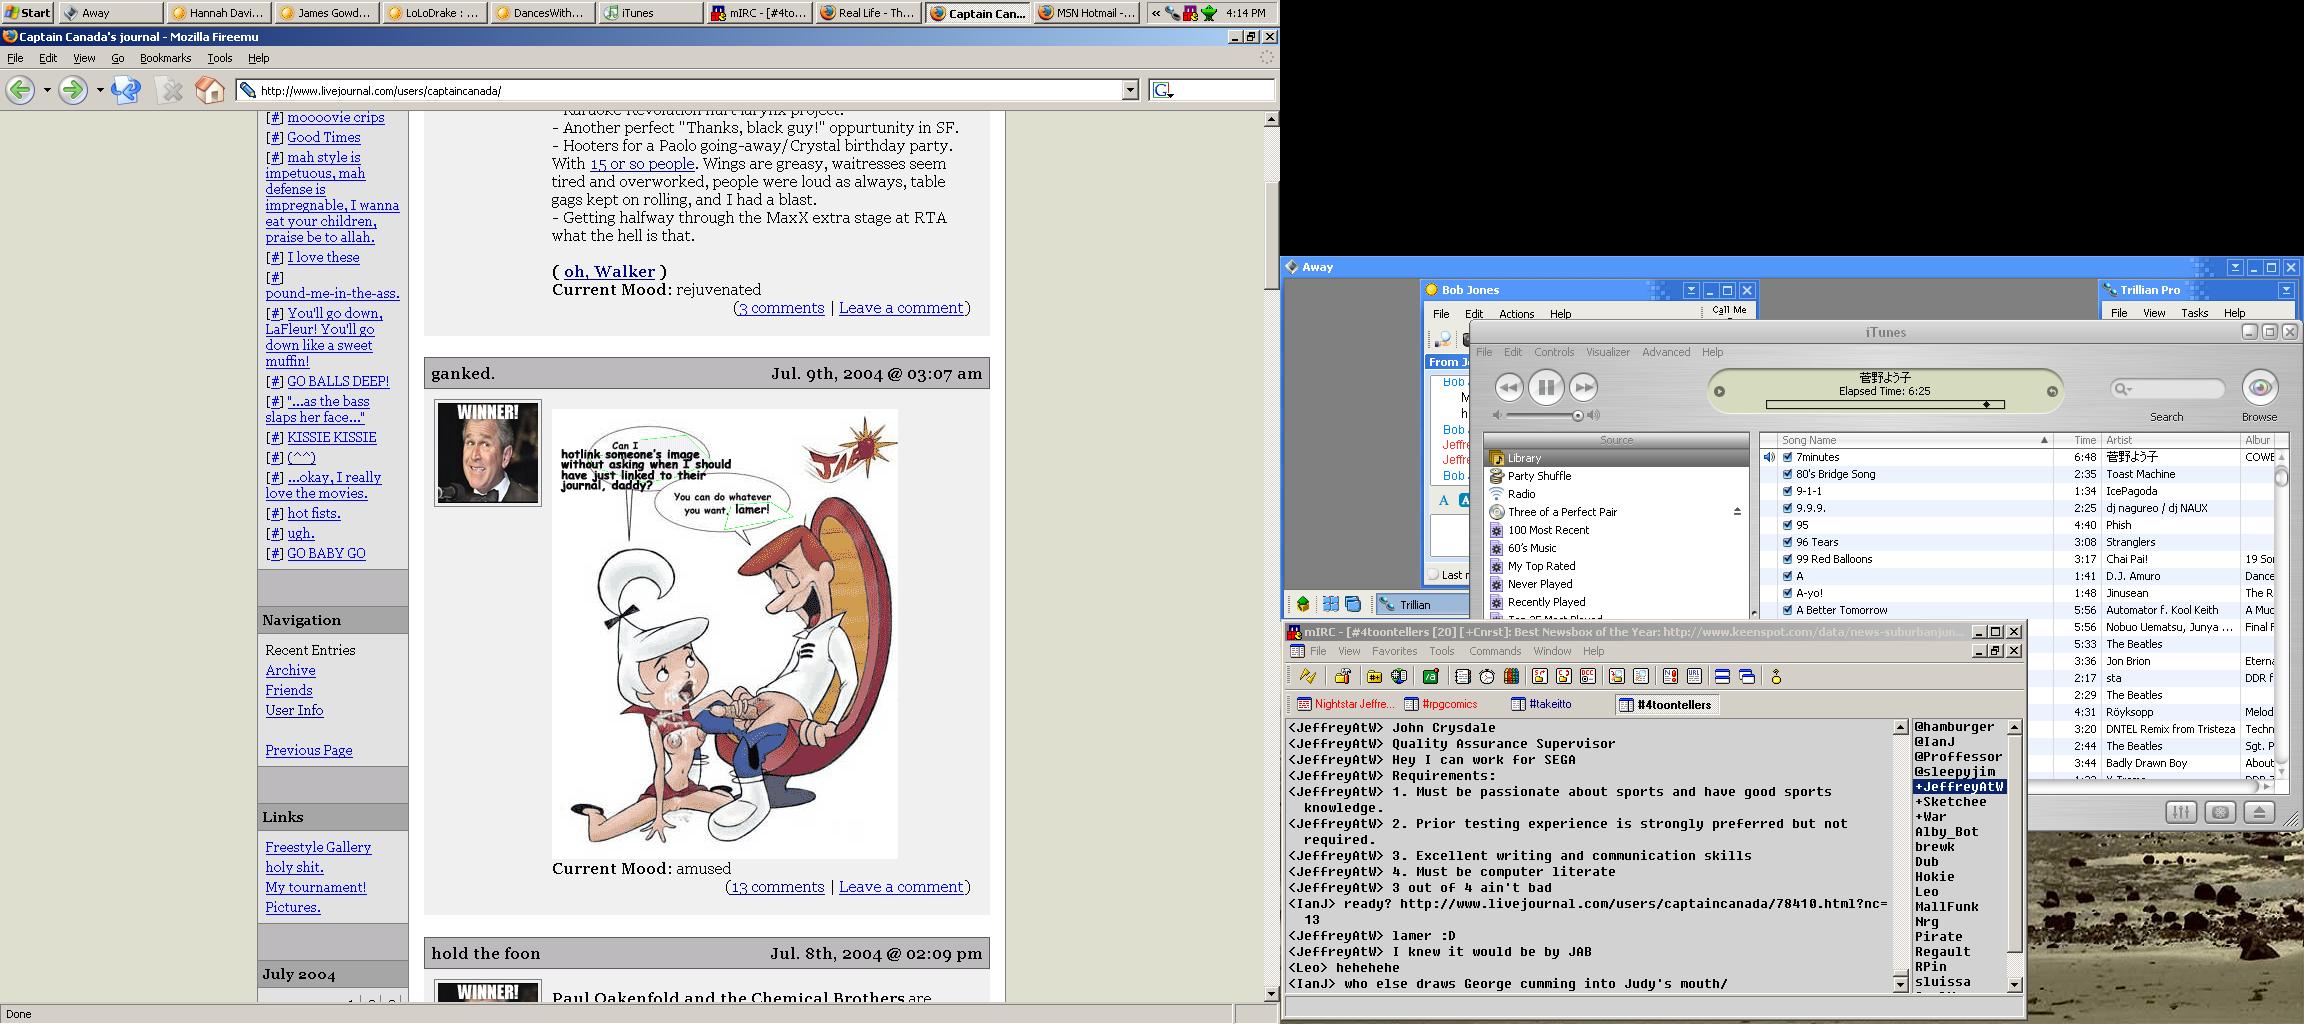Screen dimensions: 2304x1024
Task: Open Trillian Pro window rollup dropdown
Action: coord(2286,290)
